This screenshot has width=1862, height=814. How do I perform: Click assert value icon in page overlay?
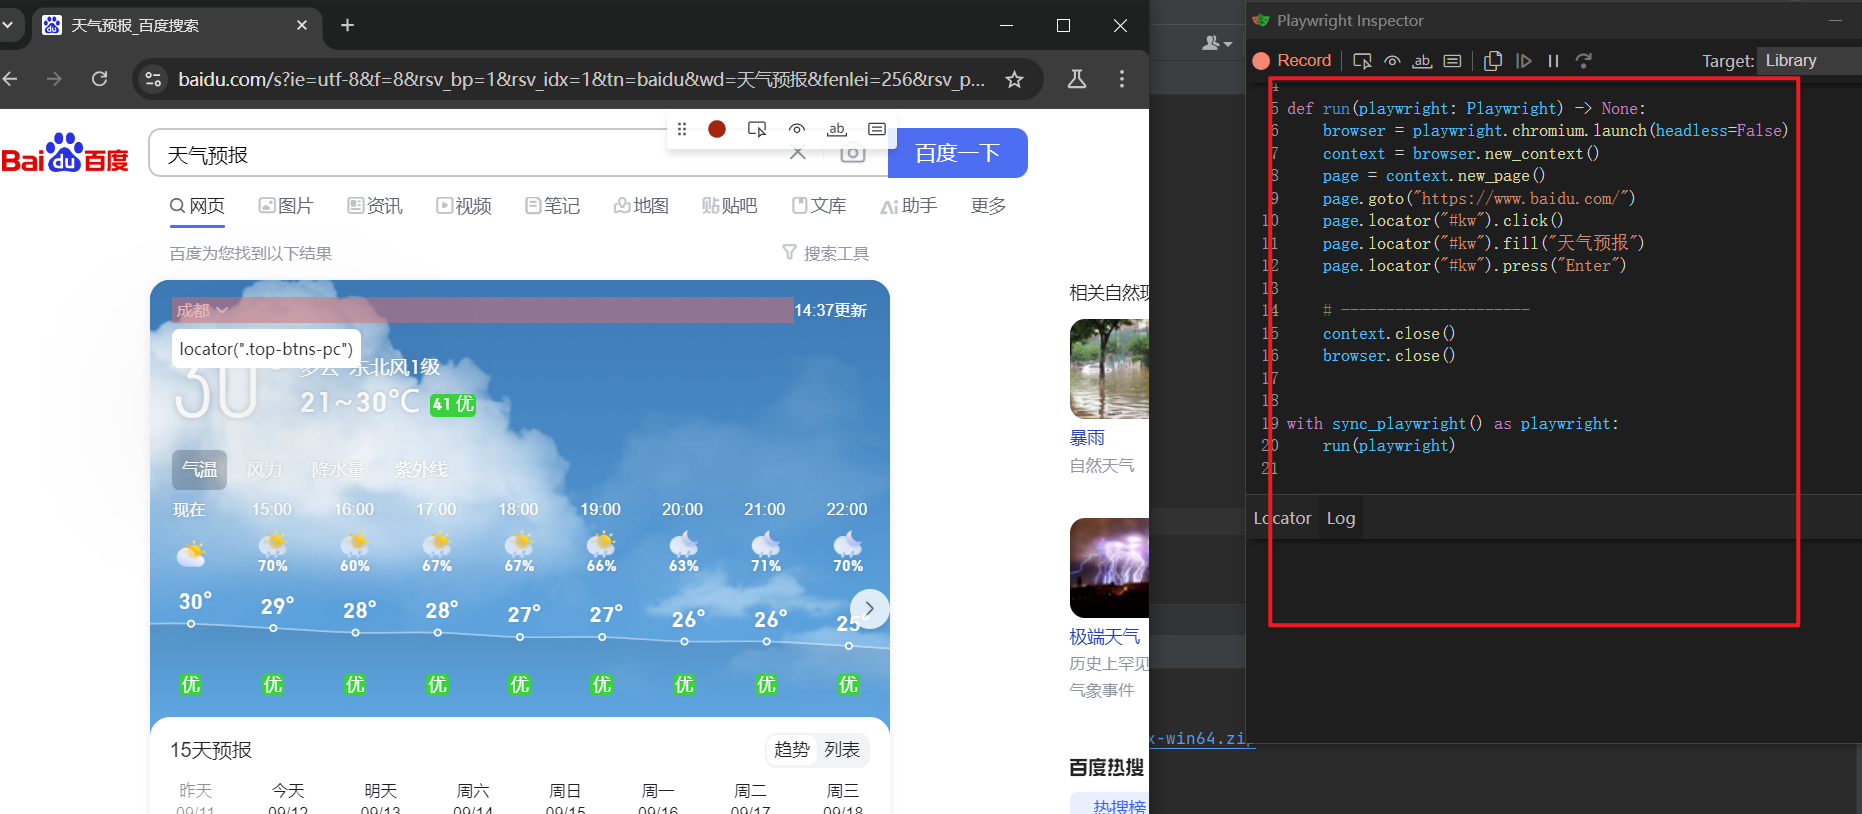point(877,129)
